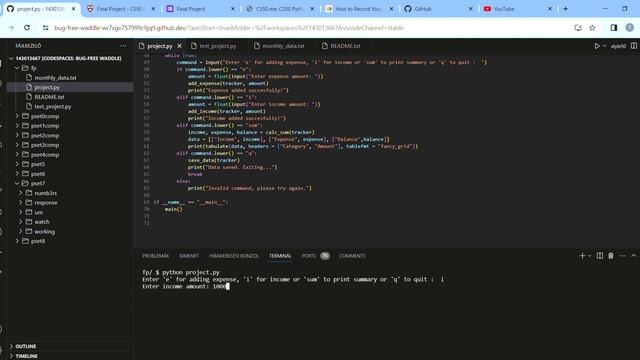Open explorer panel more actions ellipsis
640x360 pixels.
click(123, 46)
